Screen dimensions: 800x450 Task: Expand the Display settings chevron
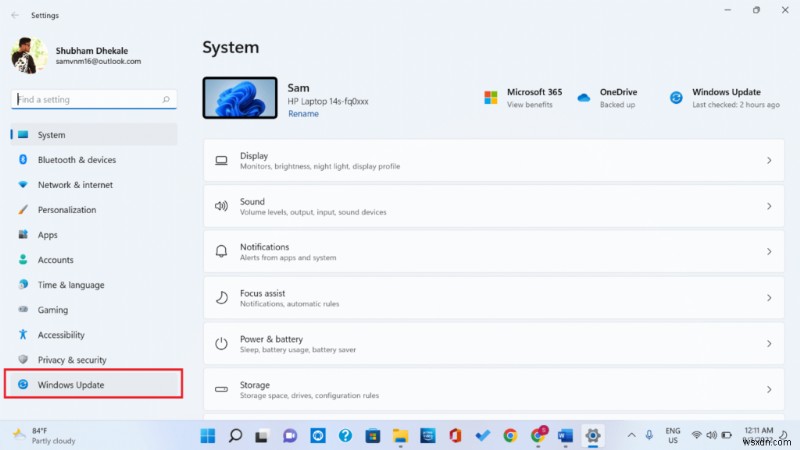pyautogui.click(x=769, y=161)
